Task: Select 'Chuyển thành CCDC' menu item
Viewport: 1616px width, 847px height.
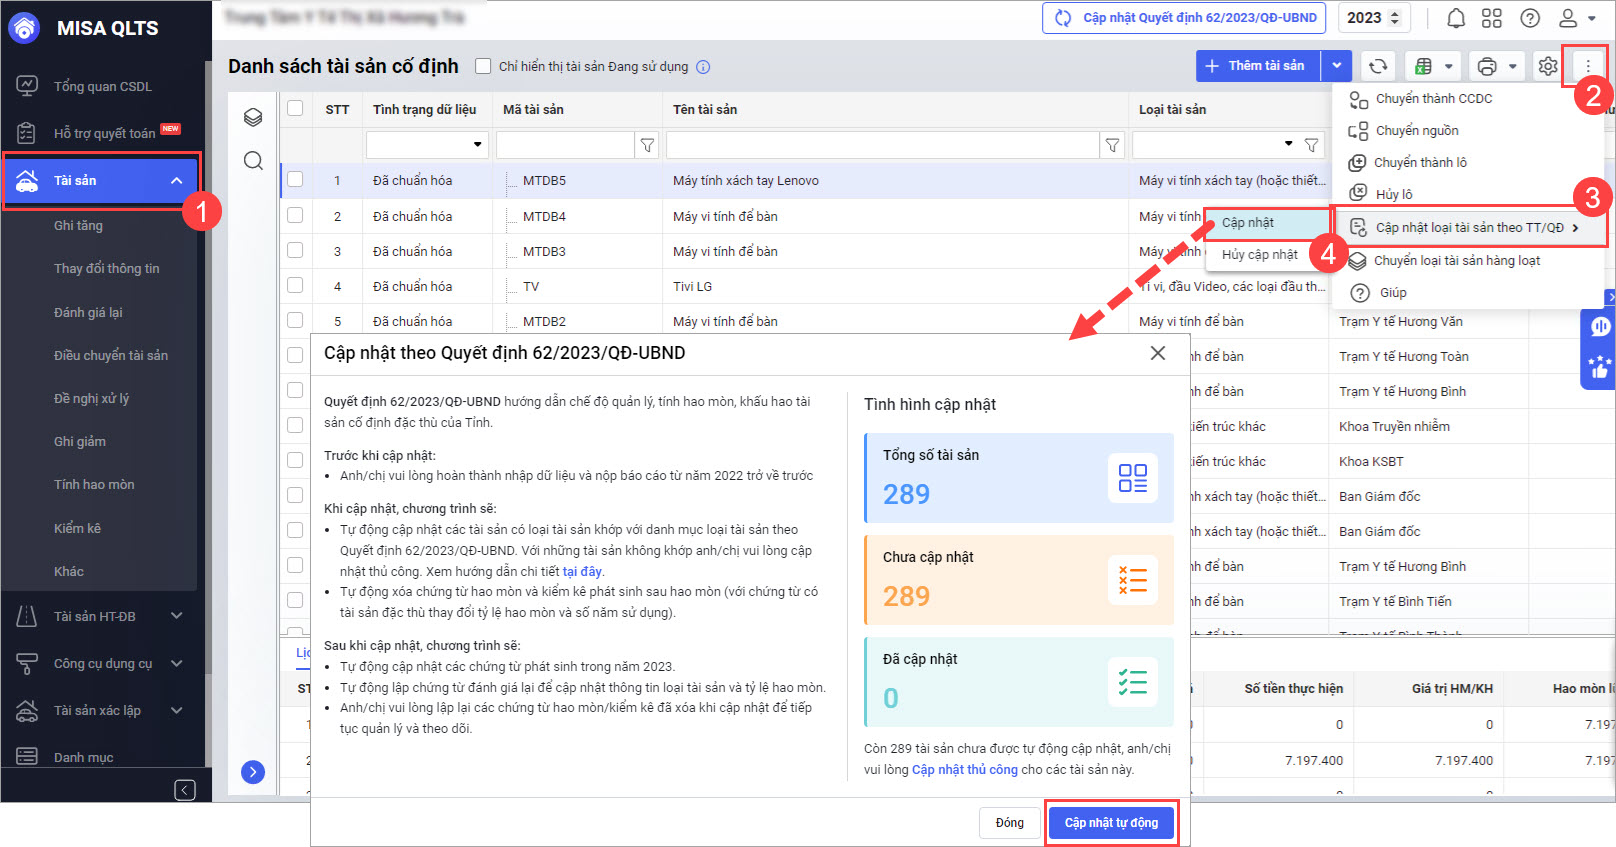Action: [1433, 99]
